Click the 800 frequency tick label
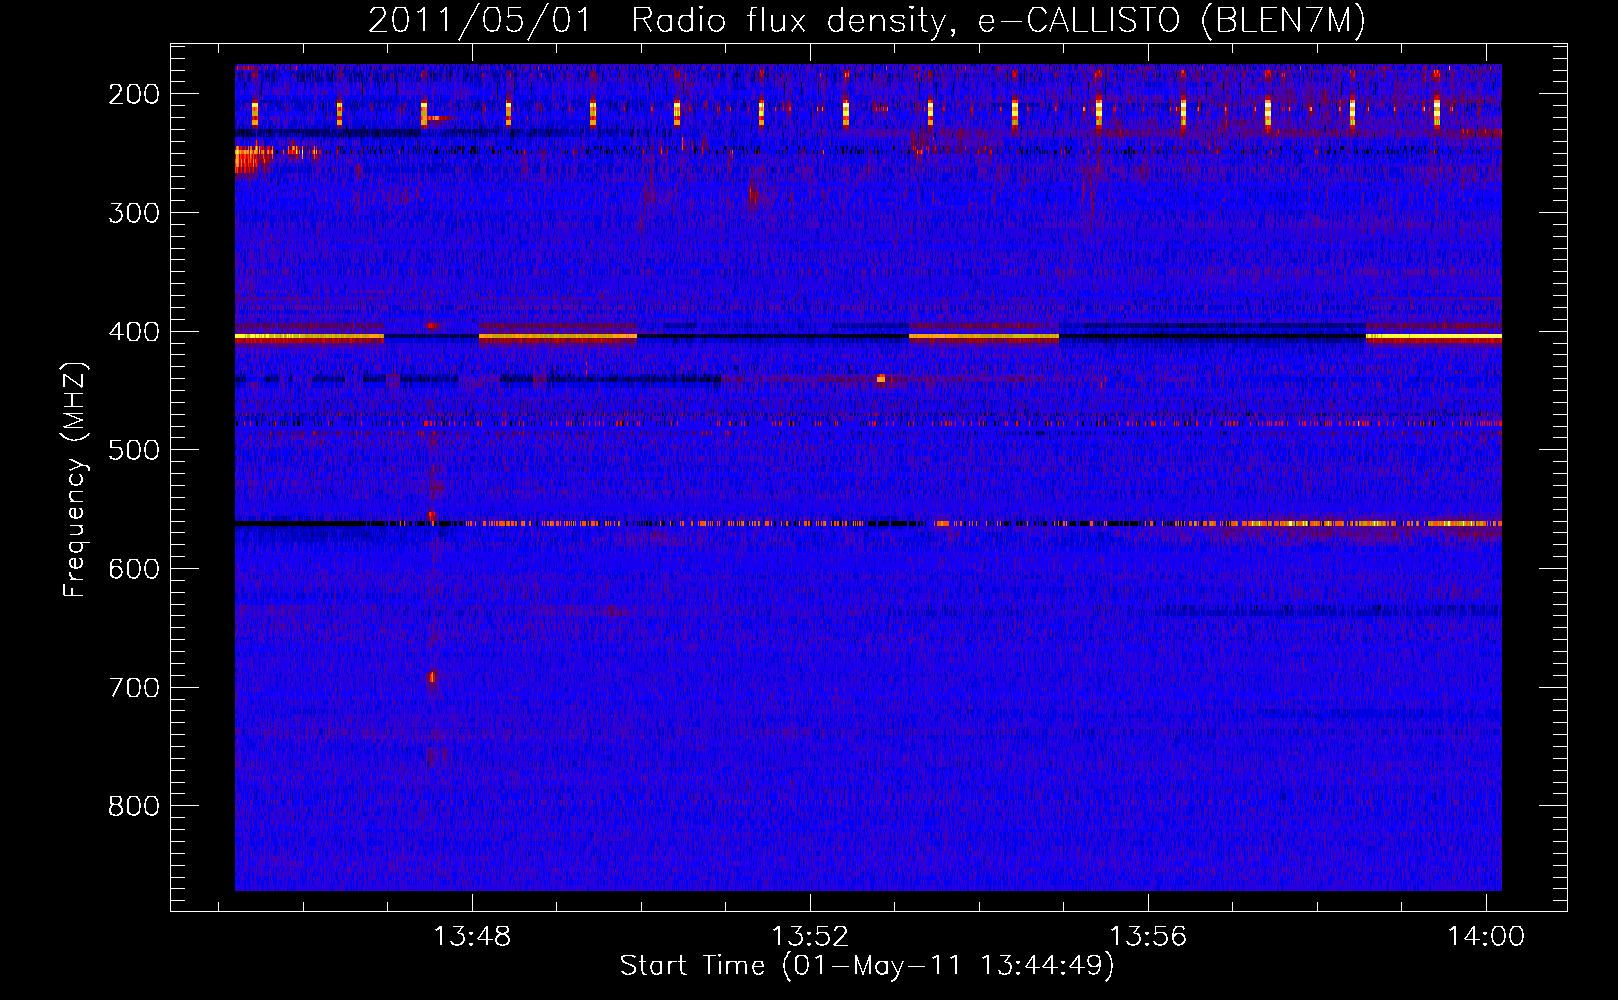The height and width of the screenshot is (1000, 1618). (134, 806)
